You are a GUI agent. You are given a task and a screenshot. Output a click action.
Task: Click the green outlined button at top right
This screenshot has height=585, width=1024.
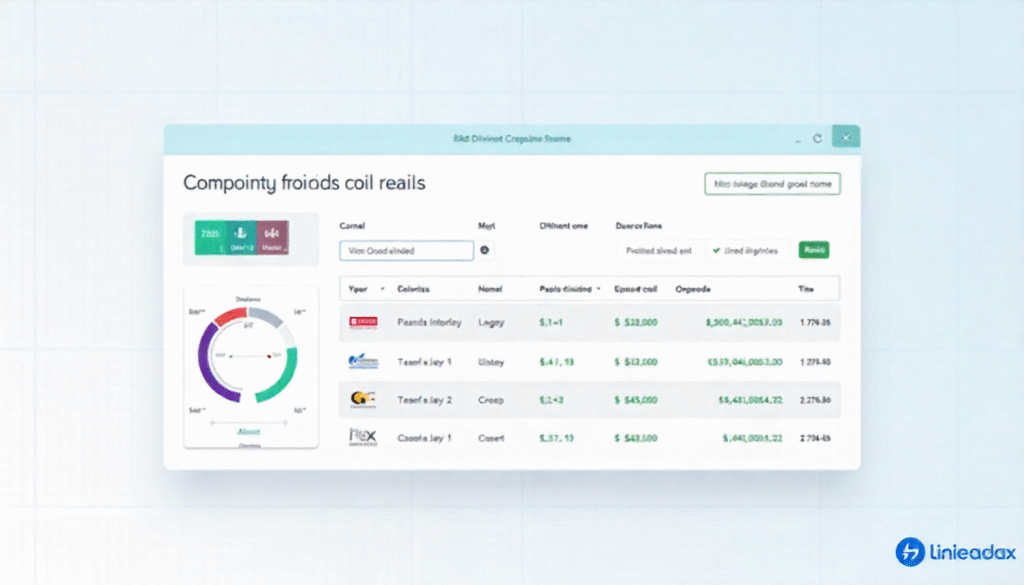(x=772, y=184)
